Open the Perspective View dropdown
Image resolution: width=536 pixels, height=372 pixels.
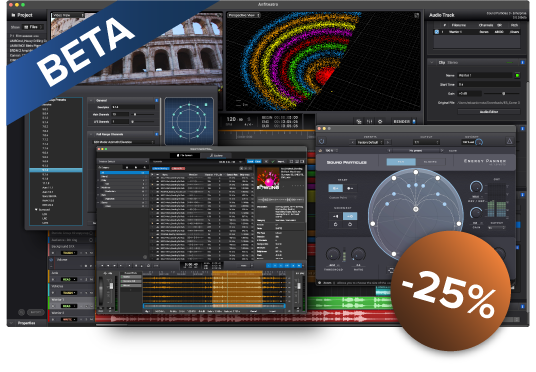point(244,15)
